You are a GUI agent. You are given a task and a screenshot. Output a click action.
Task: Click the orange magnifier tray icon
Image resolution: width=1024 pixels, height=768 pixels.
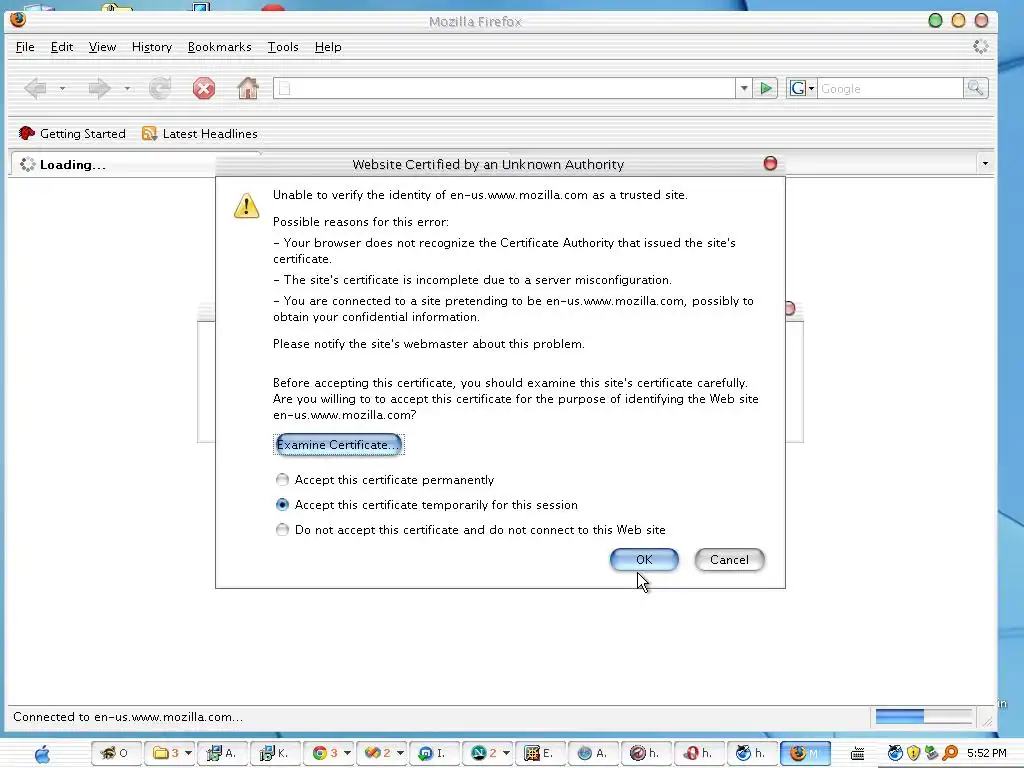[x=950, y=754]
